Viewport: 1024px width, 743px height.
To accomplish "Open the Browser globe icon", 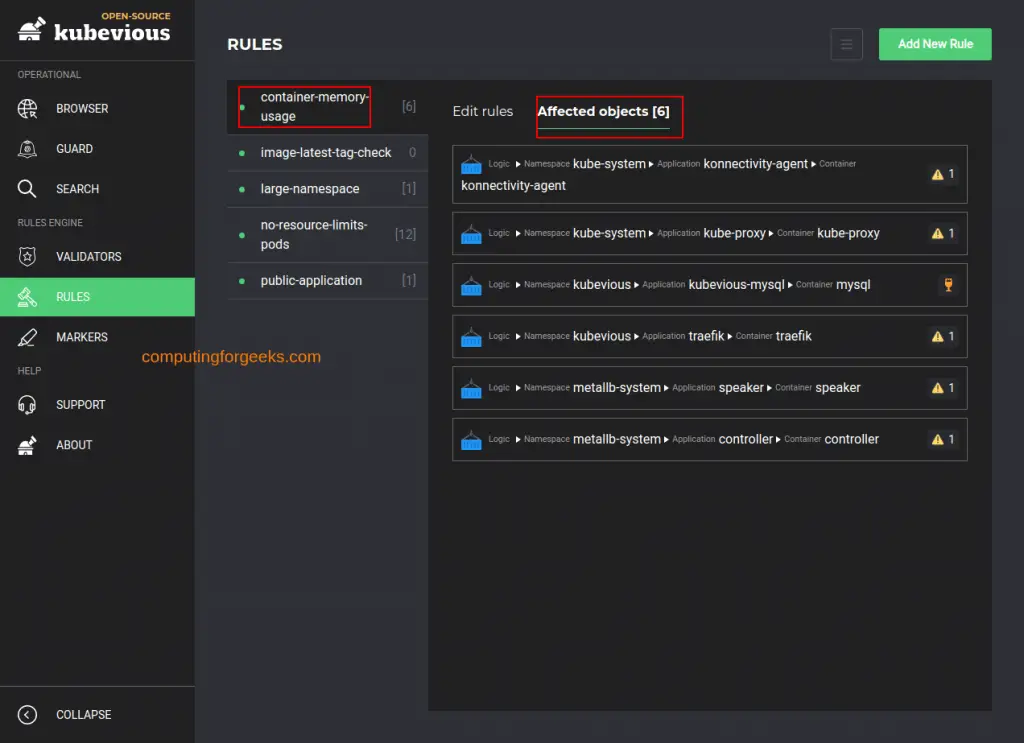I will point(27,108).
